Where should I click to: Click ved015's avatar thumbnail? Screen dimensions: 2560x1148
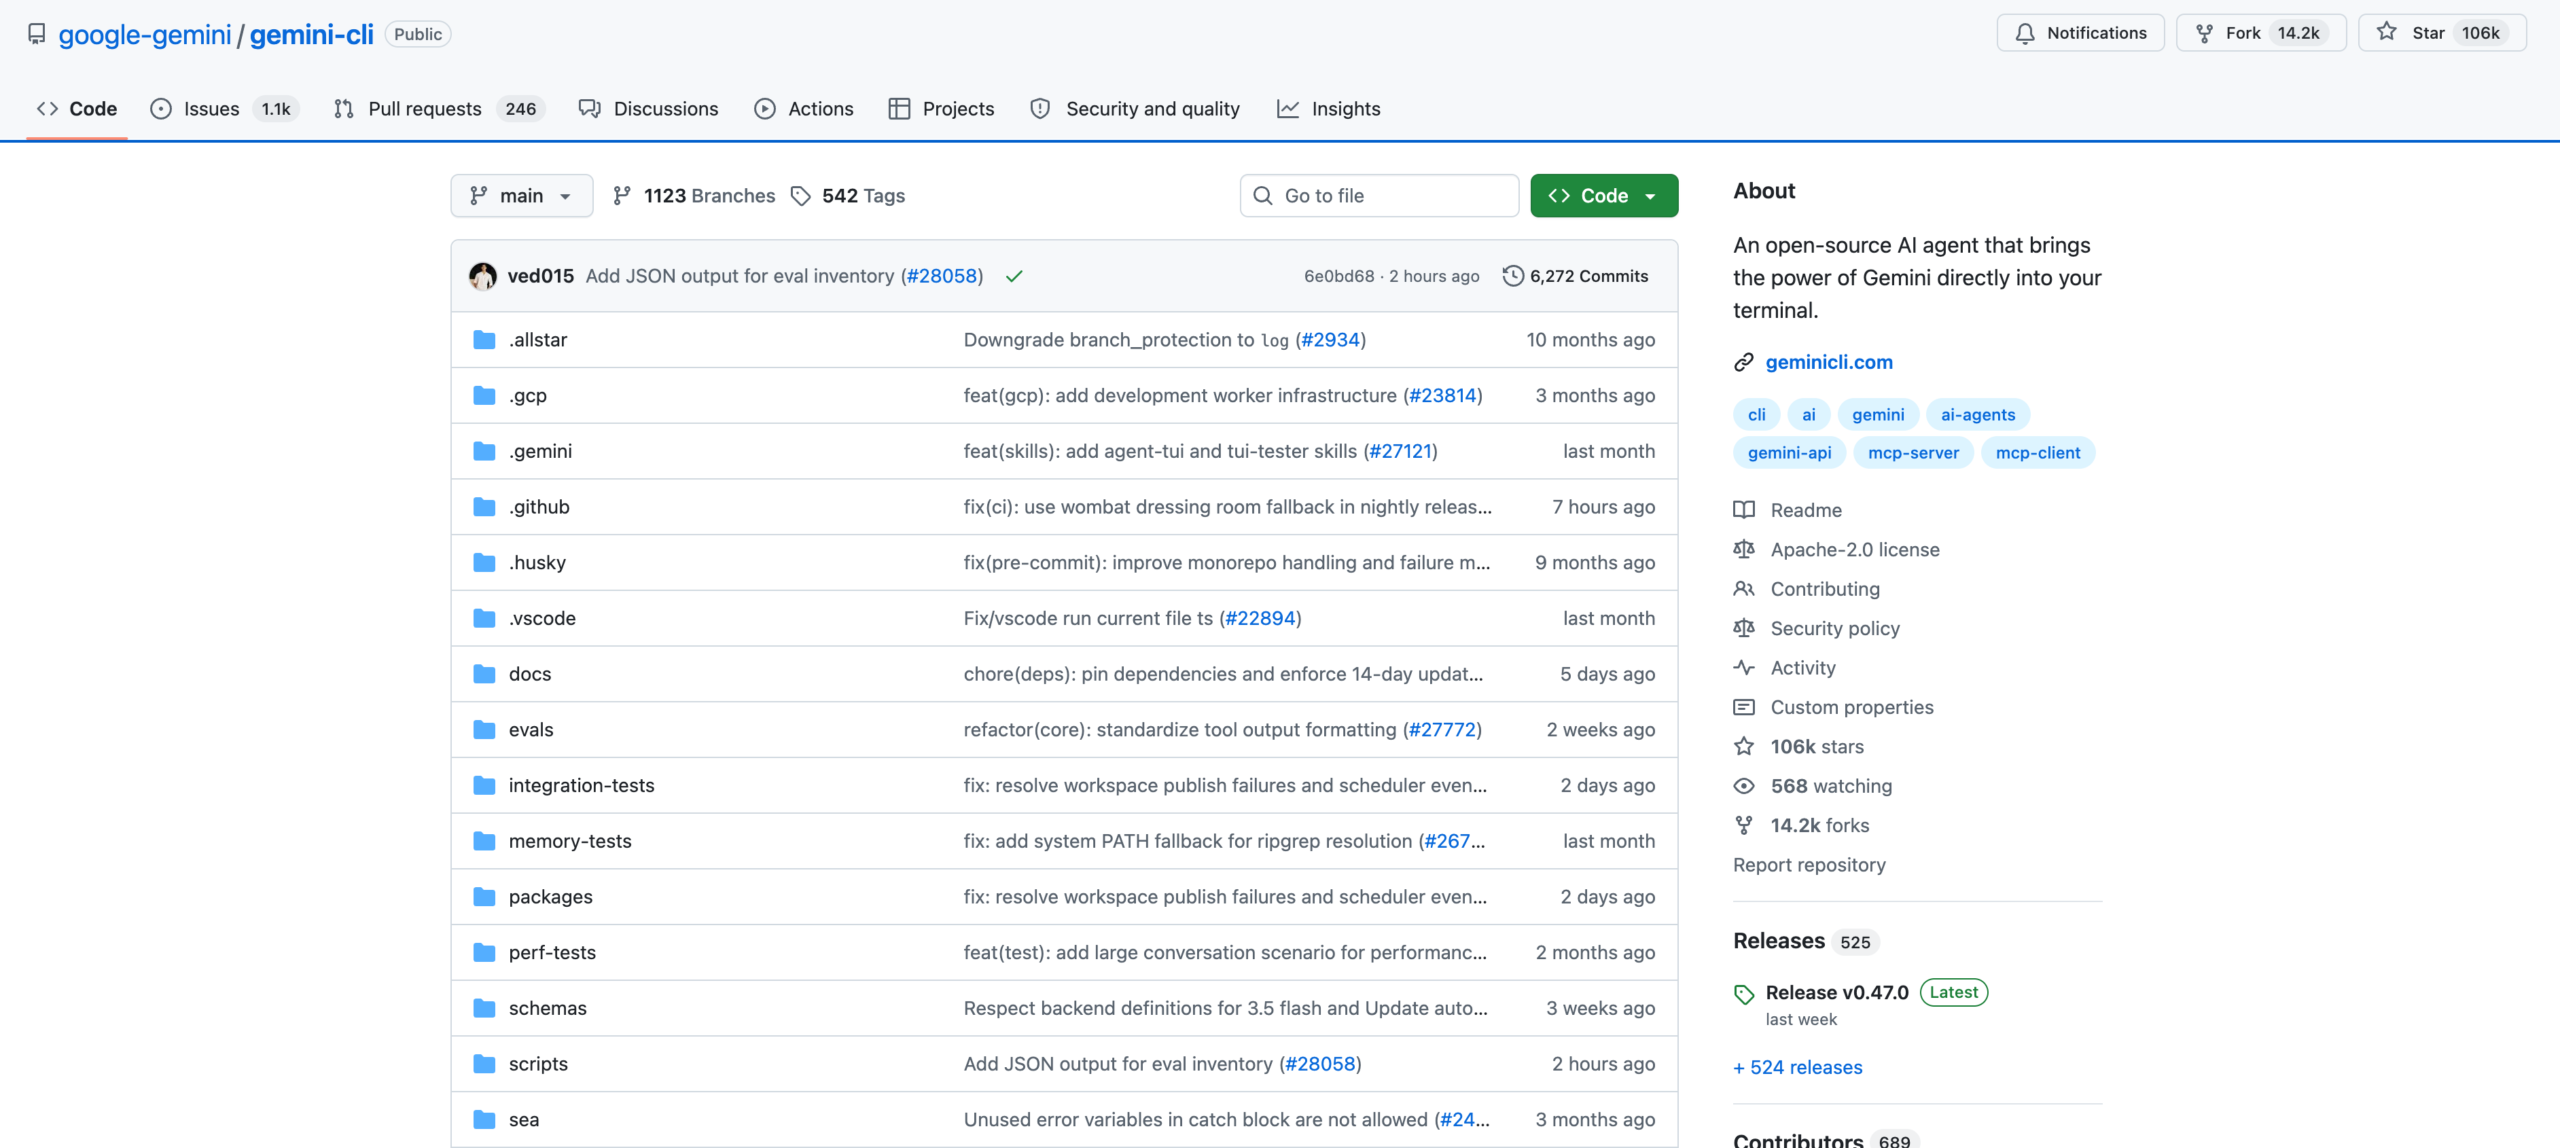pos(483,276)
